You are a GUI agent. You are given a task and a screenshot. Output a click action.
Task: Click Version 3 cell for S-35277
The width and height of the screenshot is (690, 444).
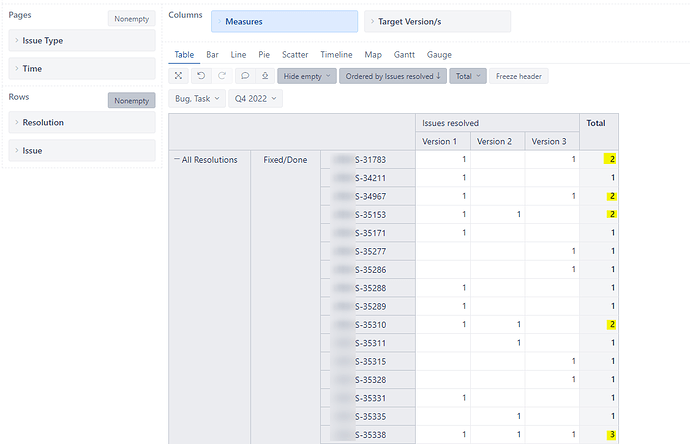click(552, 251)
